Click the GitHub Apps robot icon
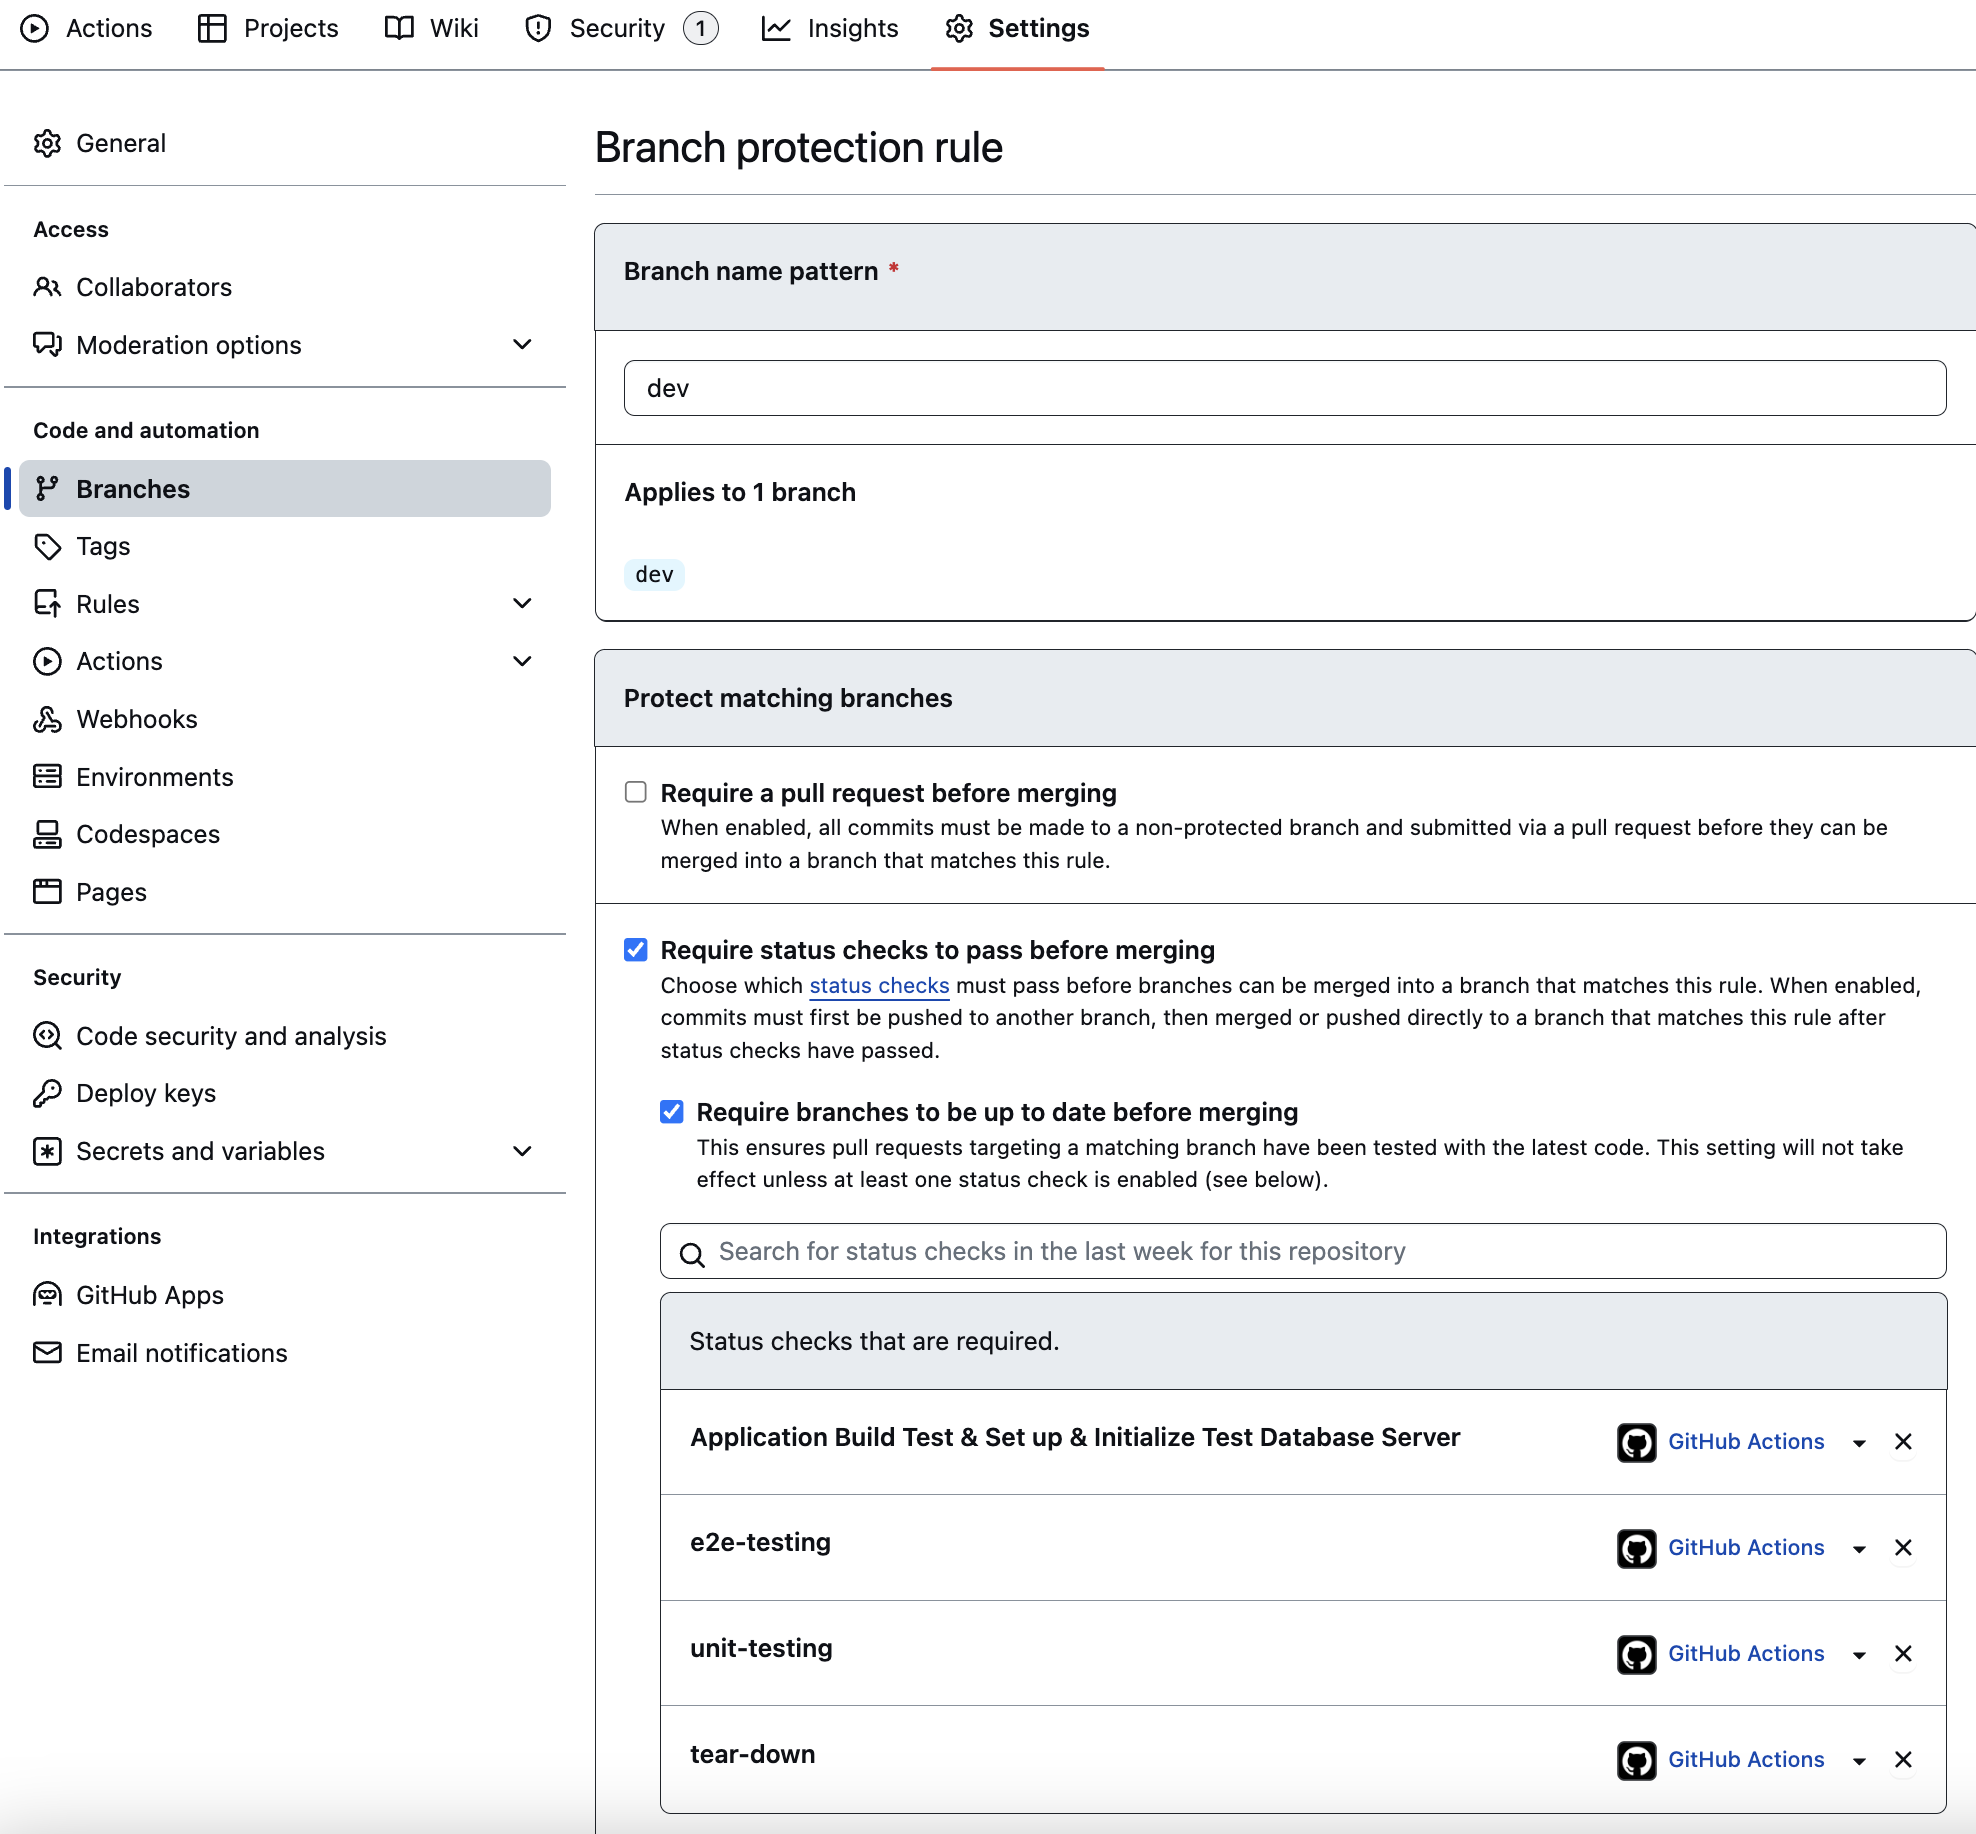Viewport: 1976px width, 1834px height. [x=47, y=1295]
